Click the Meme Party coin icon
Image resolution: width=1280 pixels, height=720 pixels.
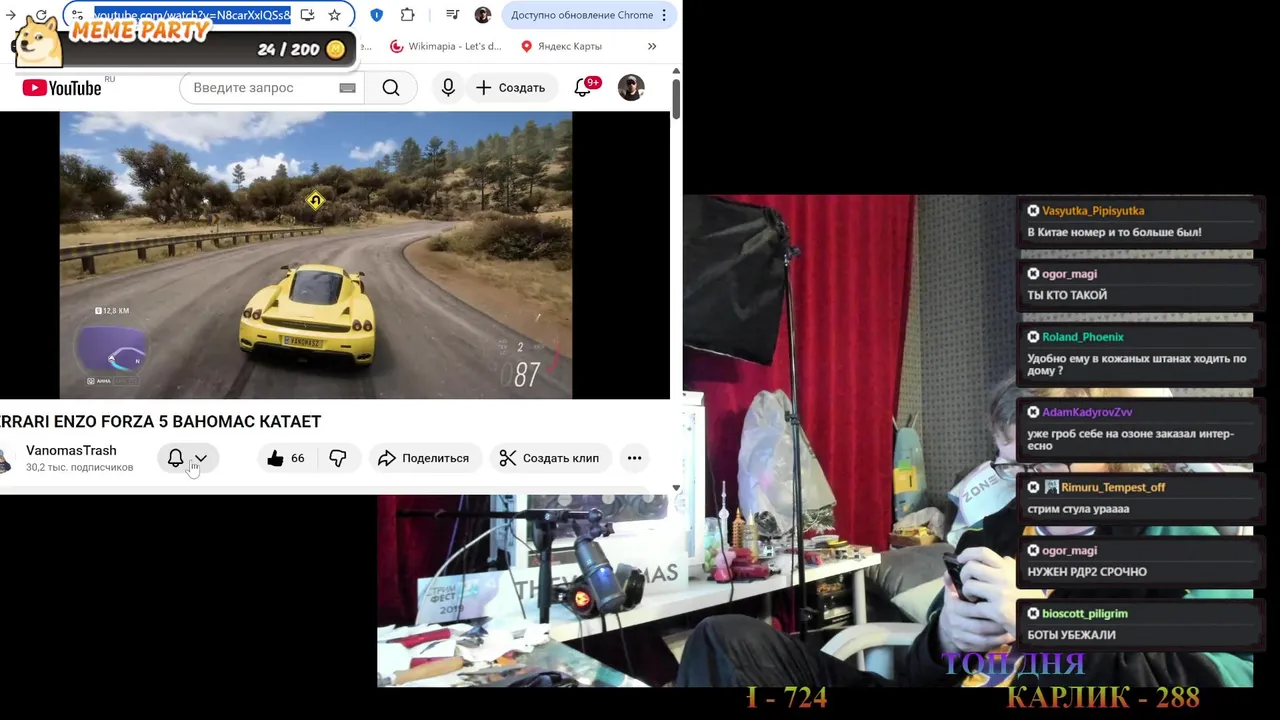click(x=336, y=49)
